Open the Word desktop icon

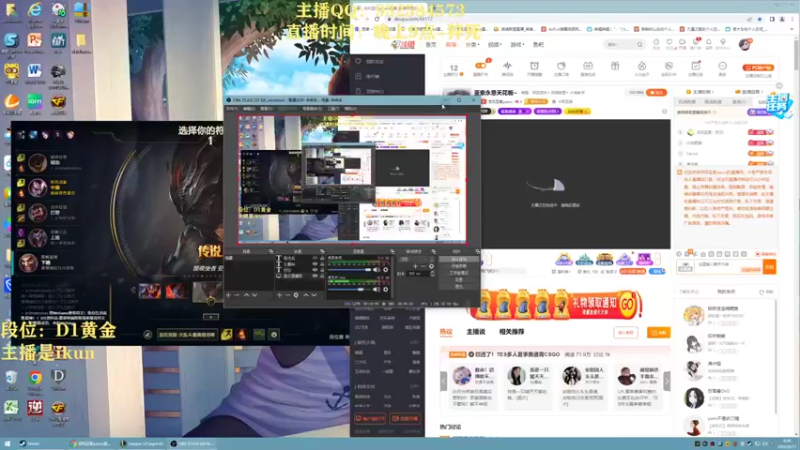tap(35, 70)
